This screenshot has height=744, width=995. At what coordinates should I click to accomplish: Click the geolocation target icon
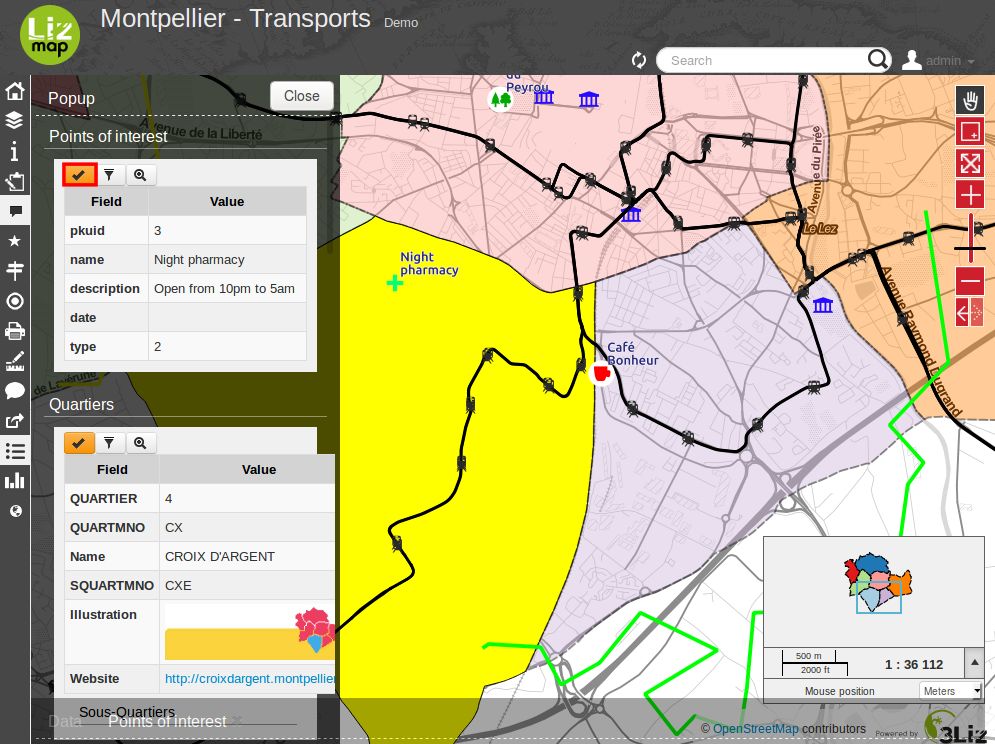pos(15,301)
